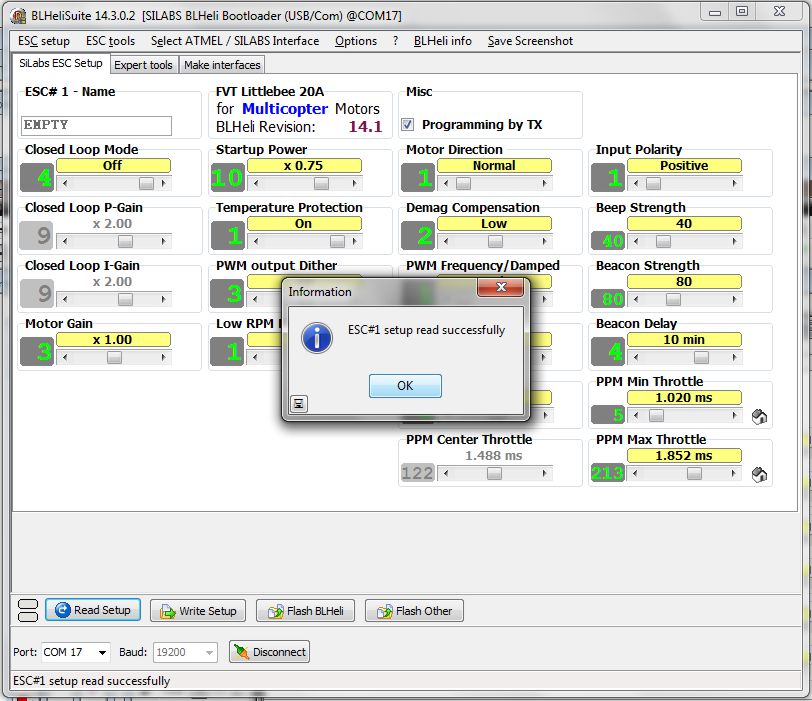Expand the Baud rate dropdown
This screenshot has height=701, width=812.
[x=209, y=652]
